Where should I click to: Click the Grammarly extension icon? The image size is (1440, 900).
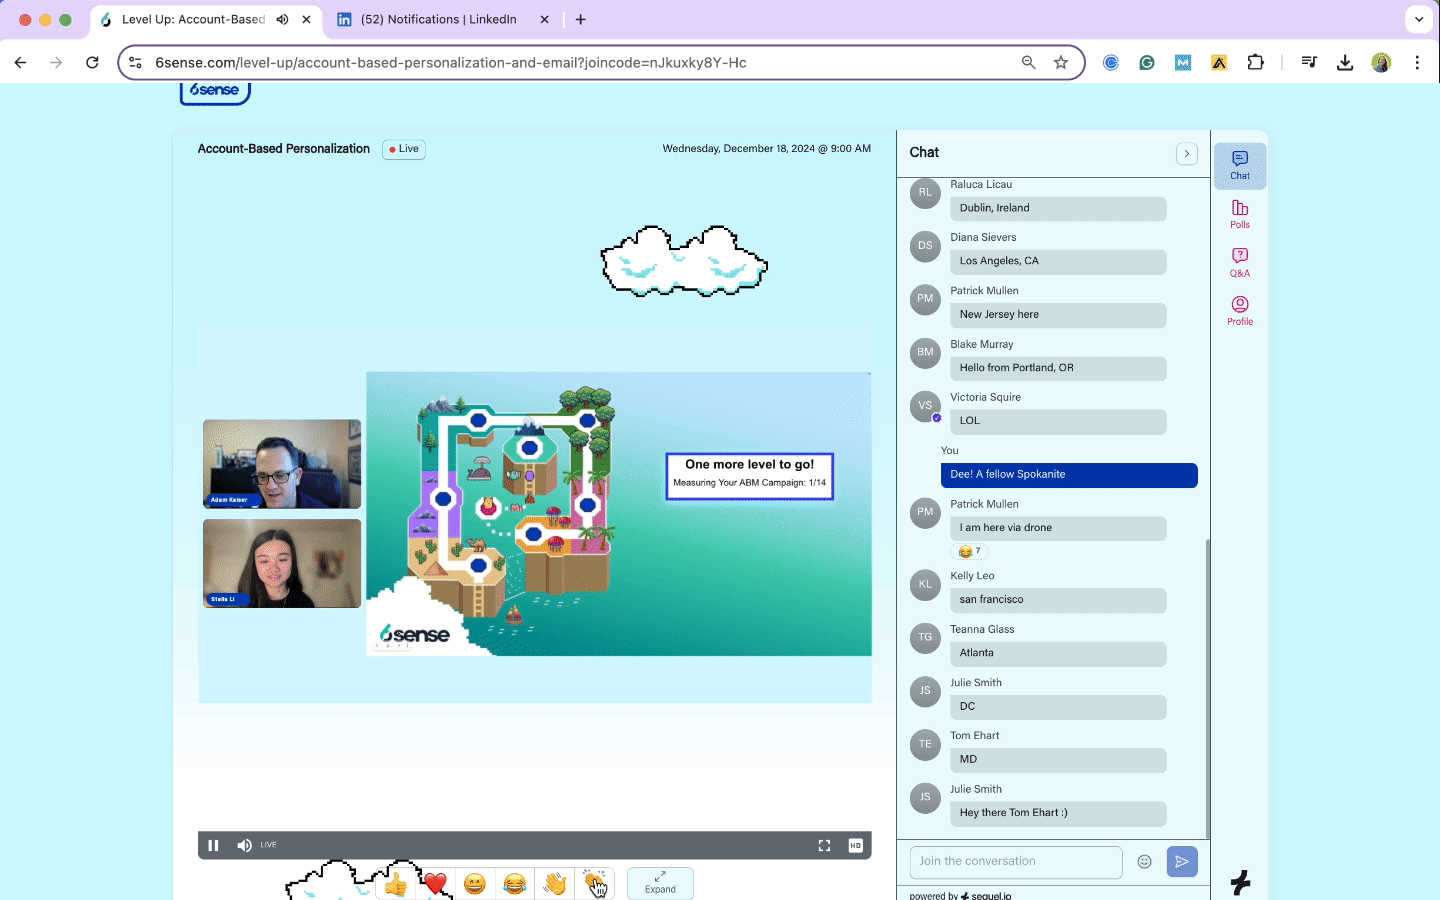(1147, 62)
